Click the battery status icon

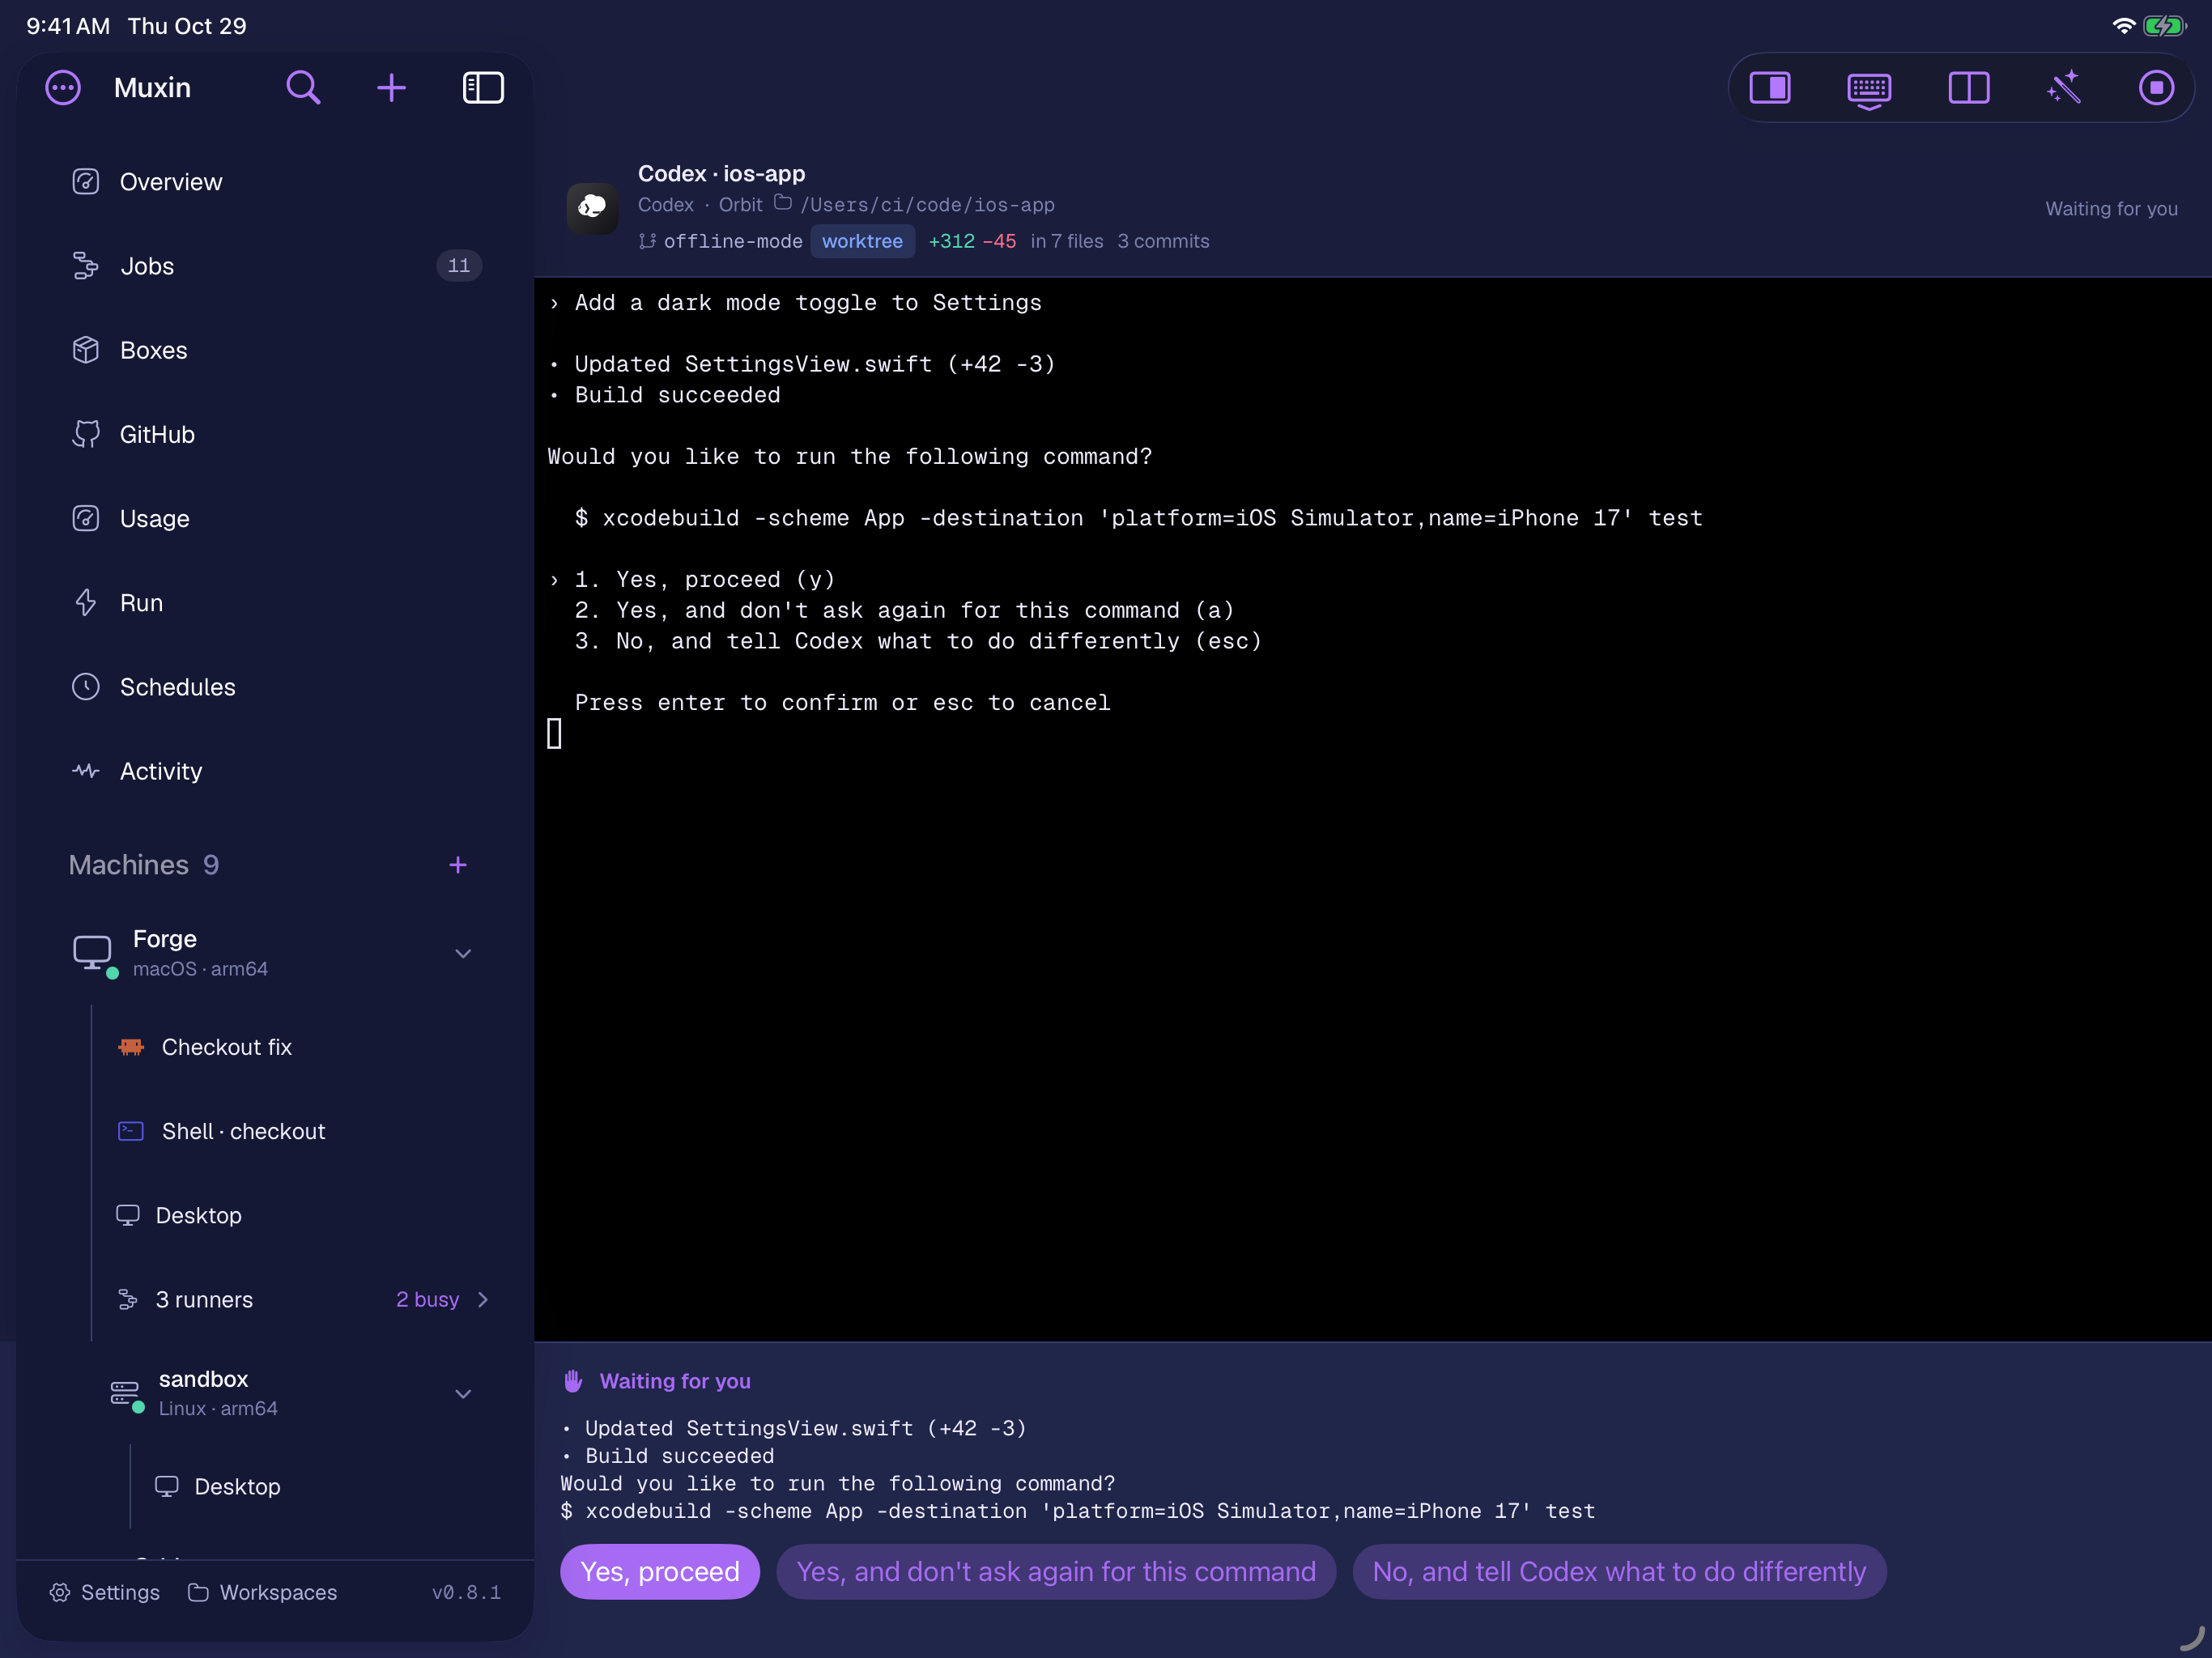pyautogui.click(x=2166, y=26)
